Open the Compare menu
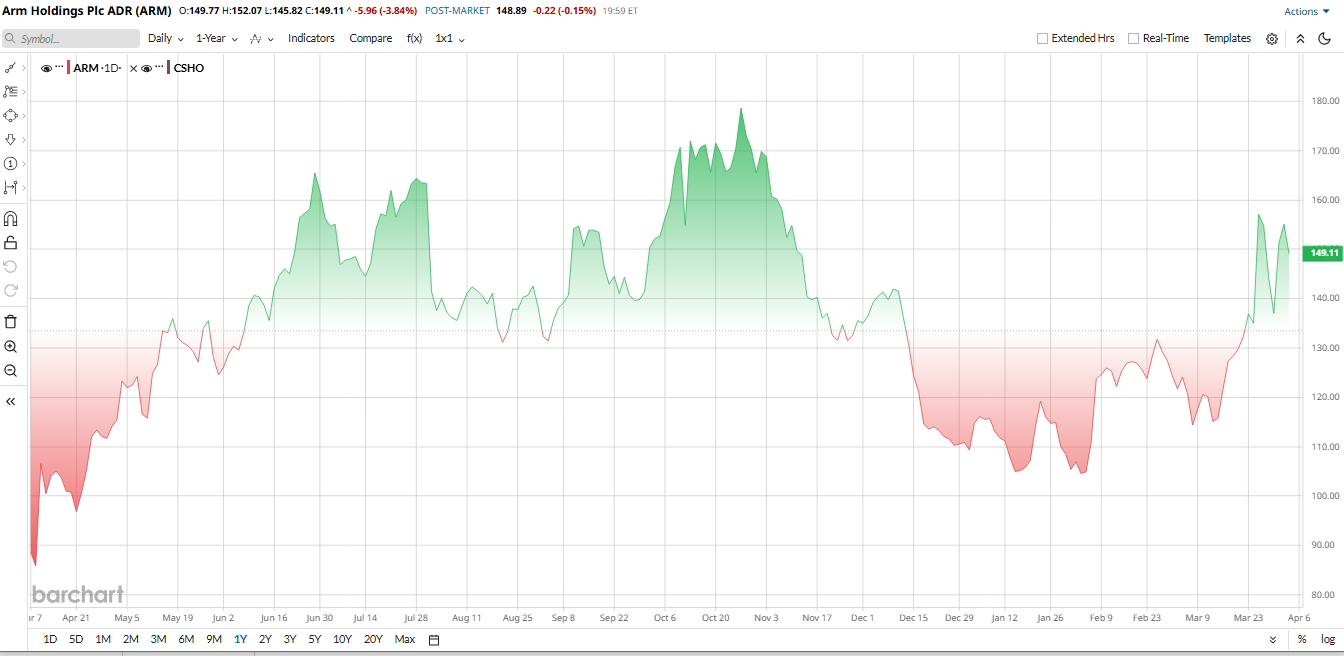Viewport: 1344px width, 656px height. coord(370,38)
